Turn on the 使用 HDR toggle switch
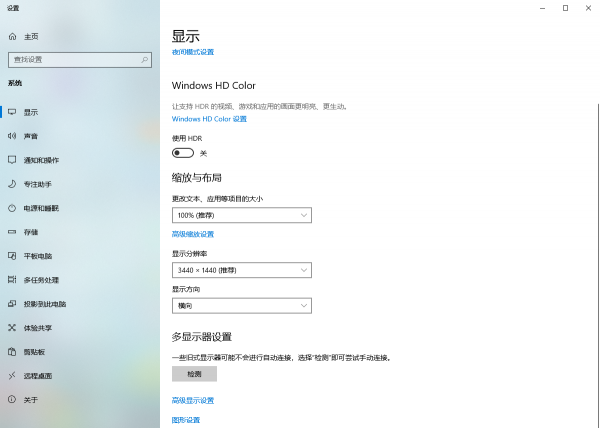This screenshot has height=428, width=600. pos(183,153)
